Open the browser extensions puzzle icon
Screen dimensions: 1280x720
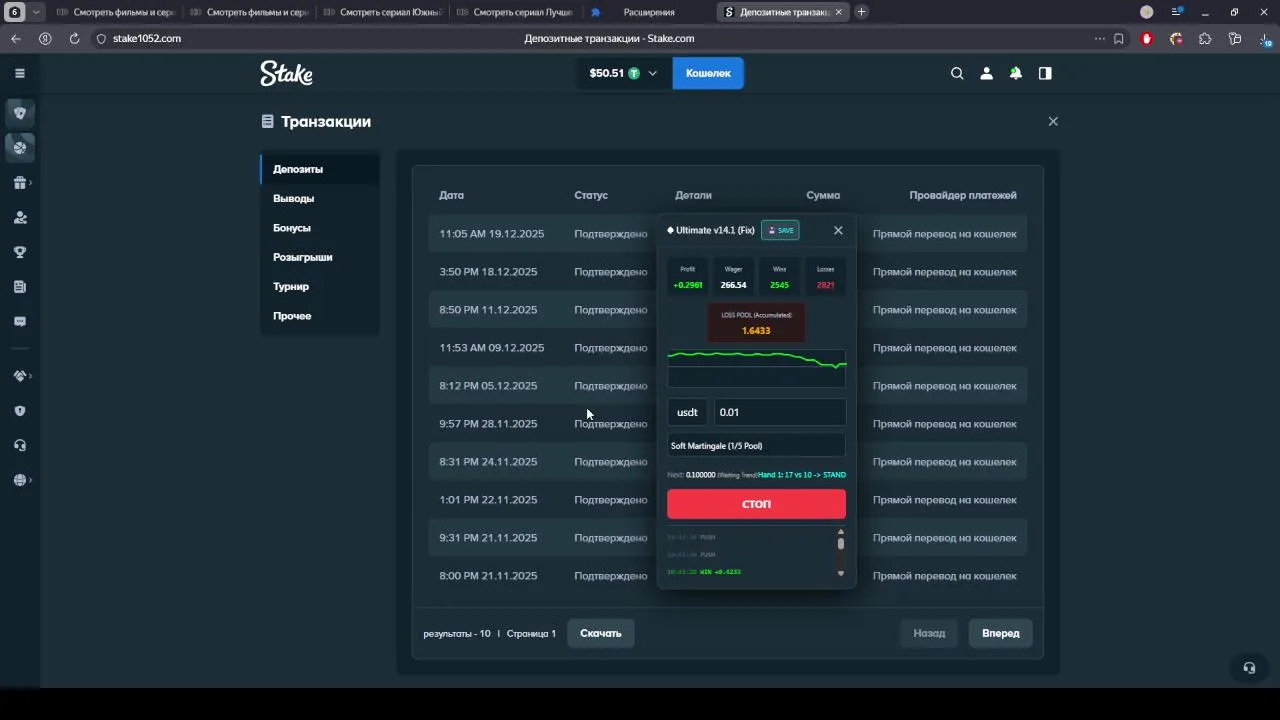click(1205, 38)
